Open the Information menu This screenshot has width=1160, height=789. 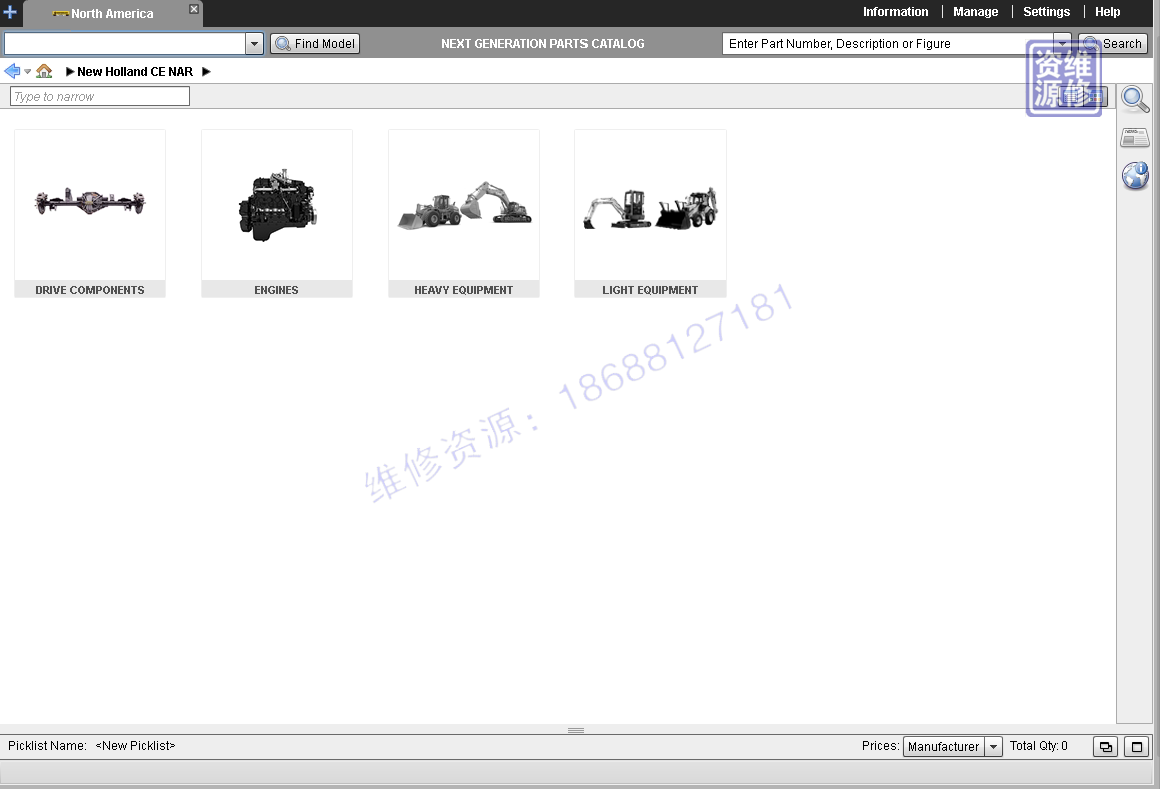coord(895,12)
